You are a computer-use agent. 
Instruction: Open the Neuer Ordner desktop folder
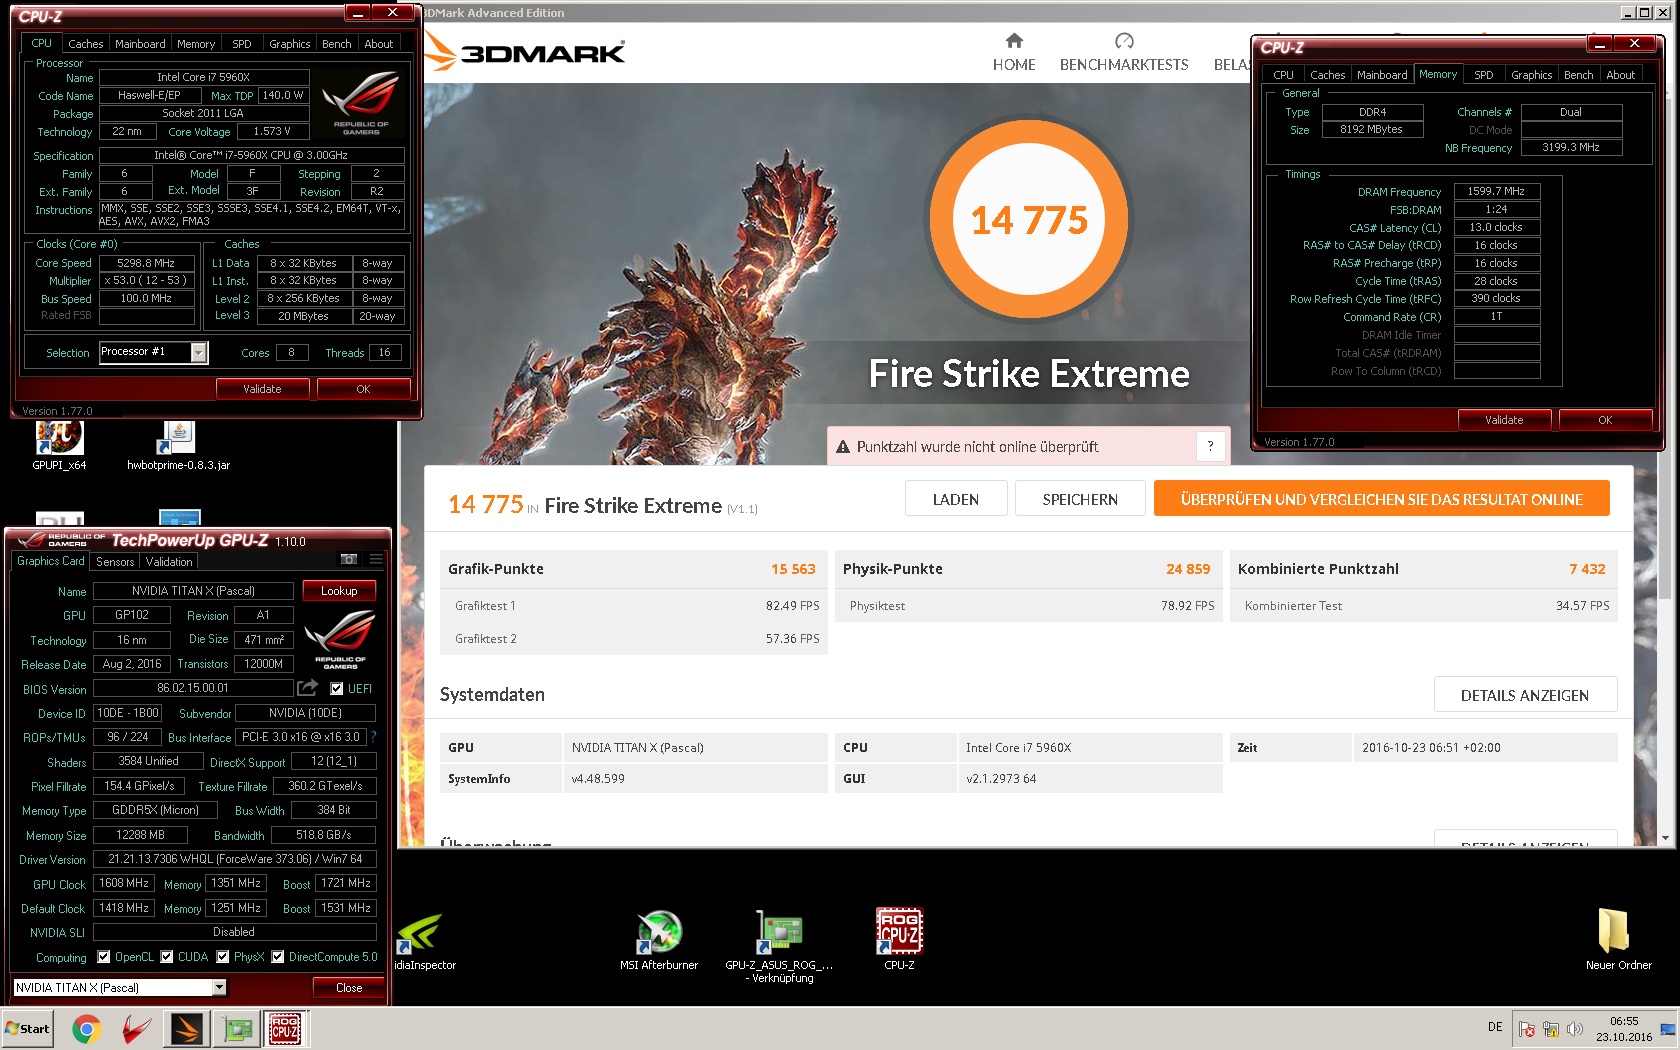click(x=1618, y=939)
